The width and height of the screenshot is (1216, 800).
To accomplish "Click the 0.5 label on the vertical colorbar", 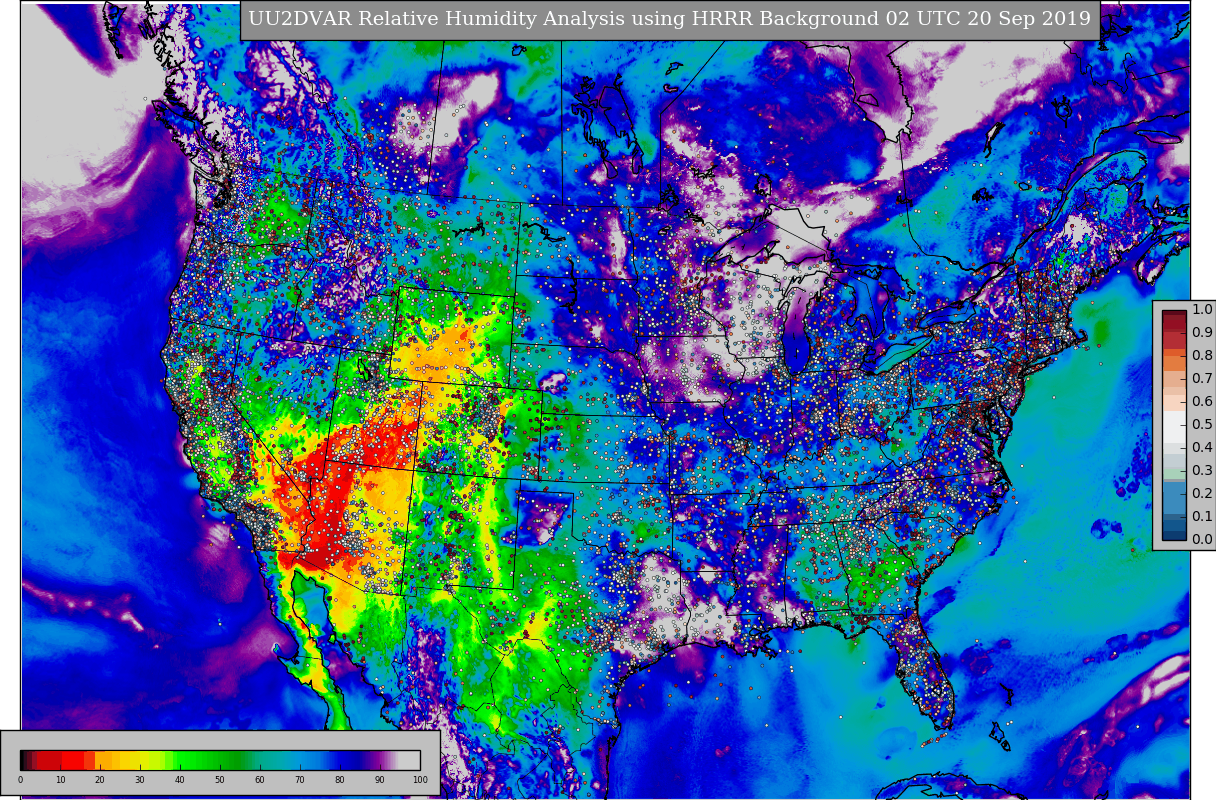I will pyautogui.click(x=1202, y=424).
